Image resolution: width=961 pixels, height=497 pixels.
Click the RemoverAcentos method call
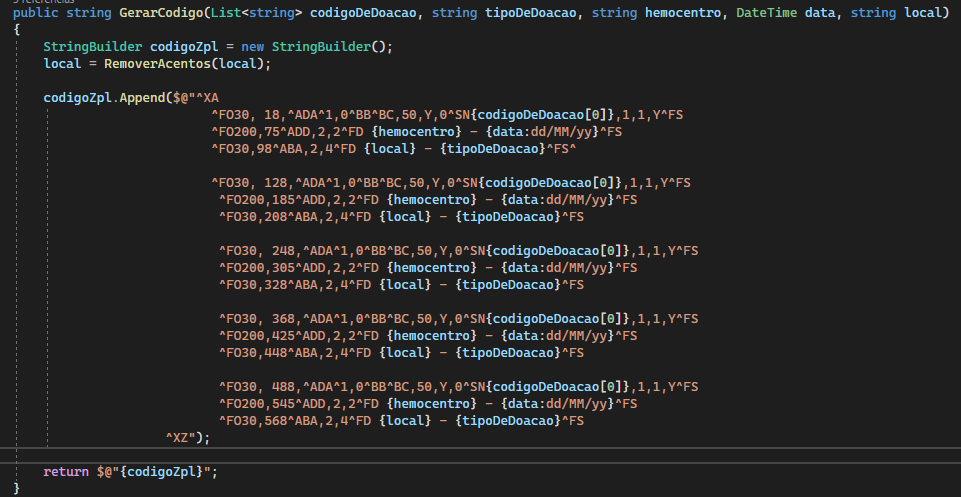157,64
